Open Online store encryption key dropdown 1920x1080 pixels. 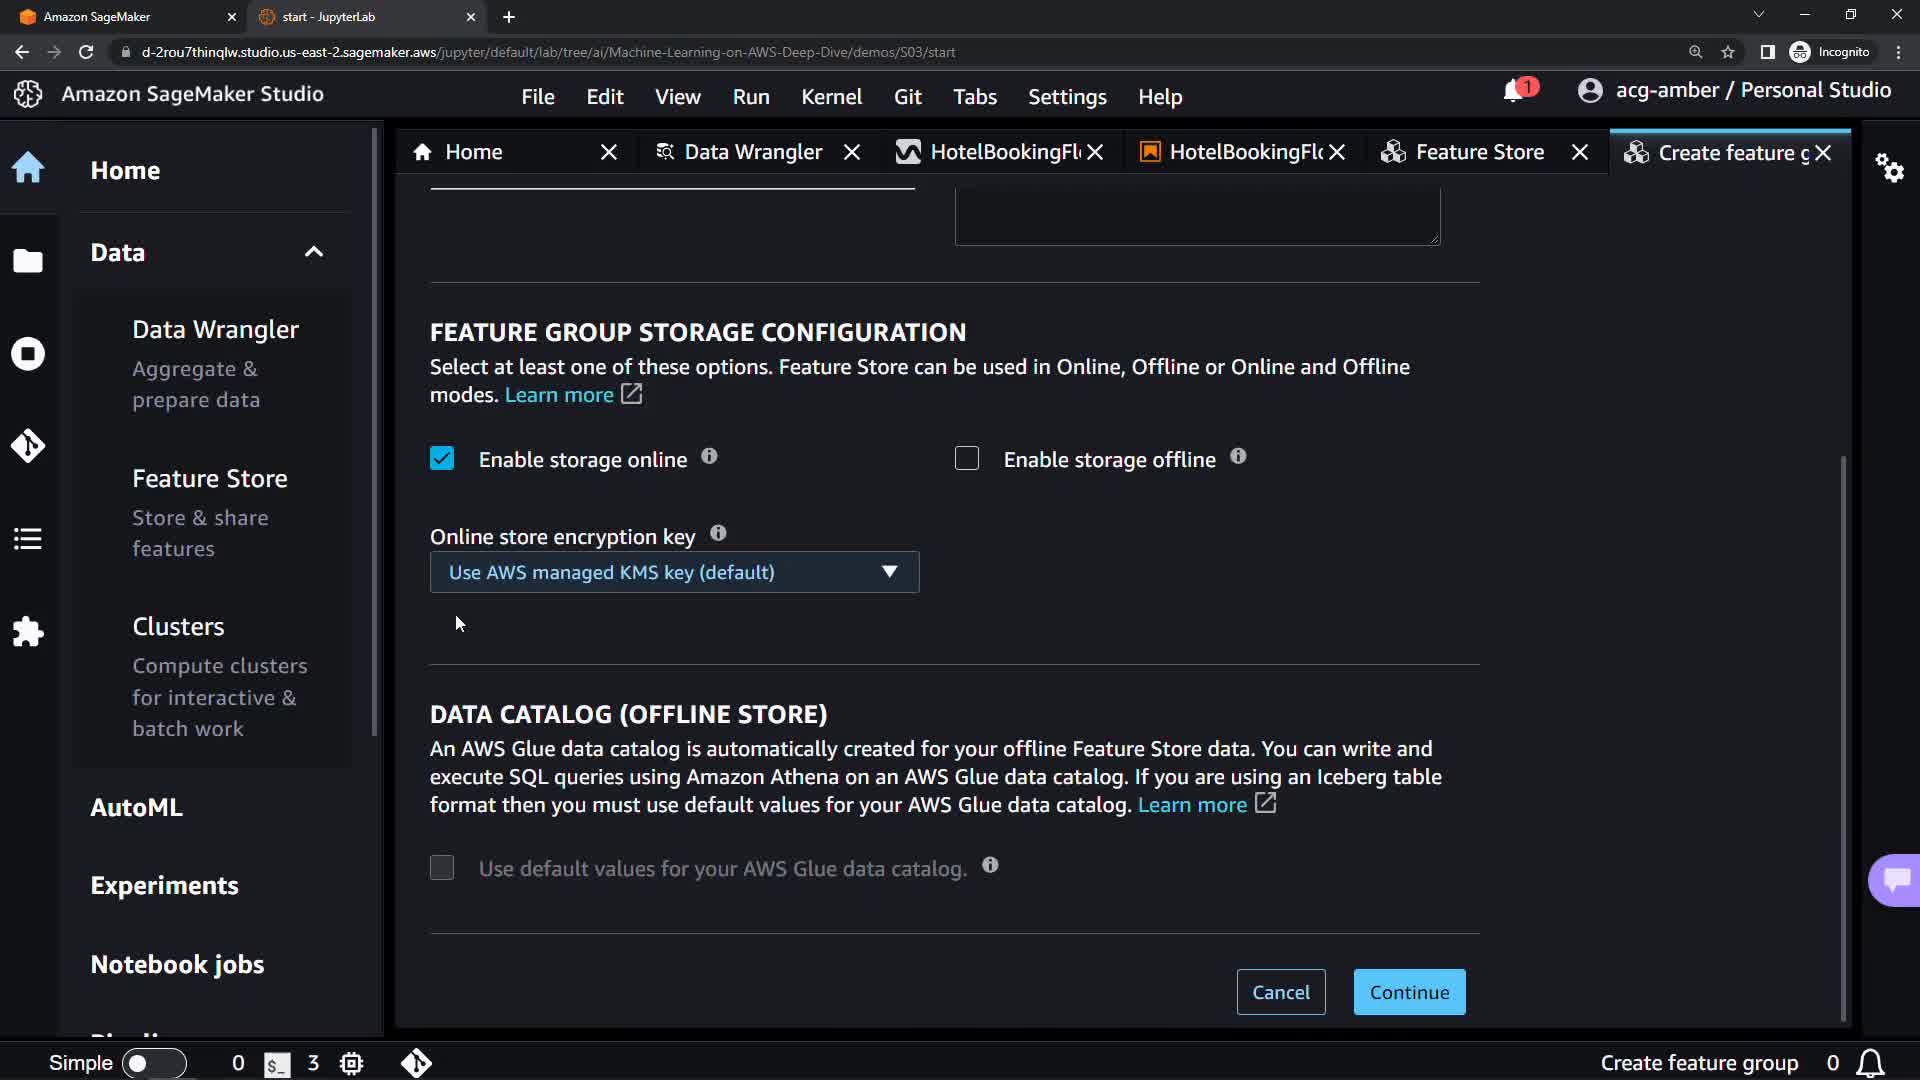[674, 573]
